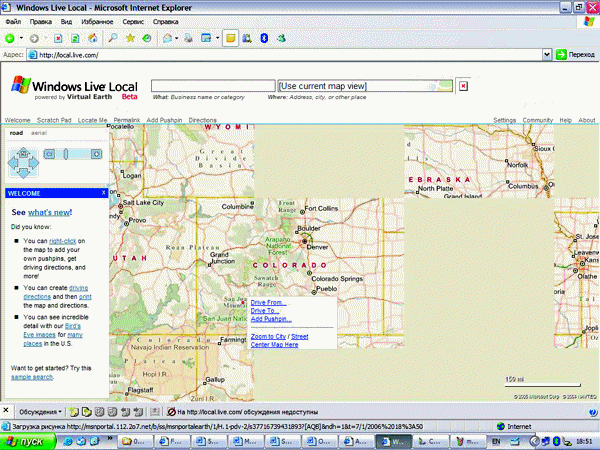Zoom out with the minus map button
Image resolution: width=600 pixels, height=450 pixels.
point(49,154)
